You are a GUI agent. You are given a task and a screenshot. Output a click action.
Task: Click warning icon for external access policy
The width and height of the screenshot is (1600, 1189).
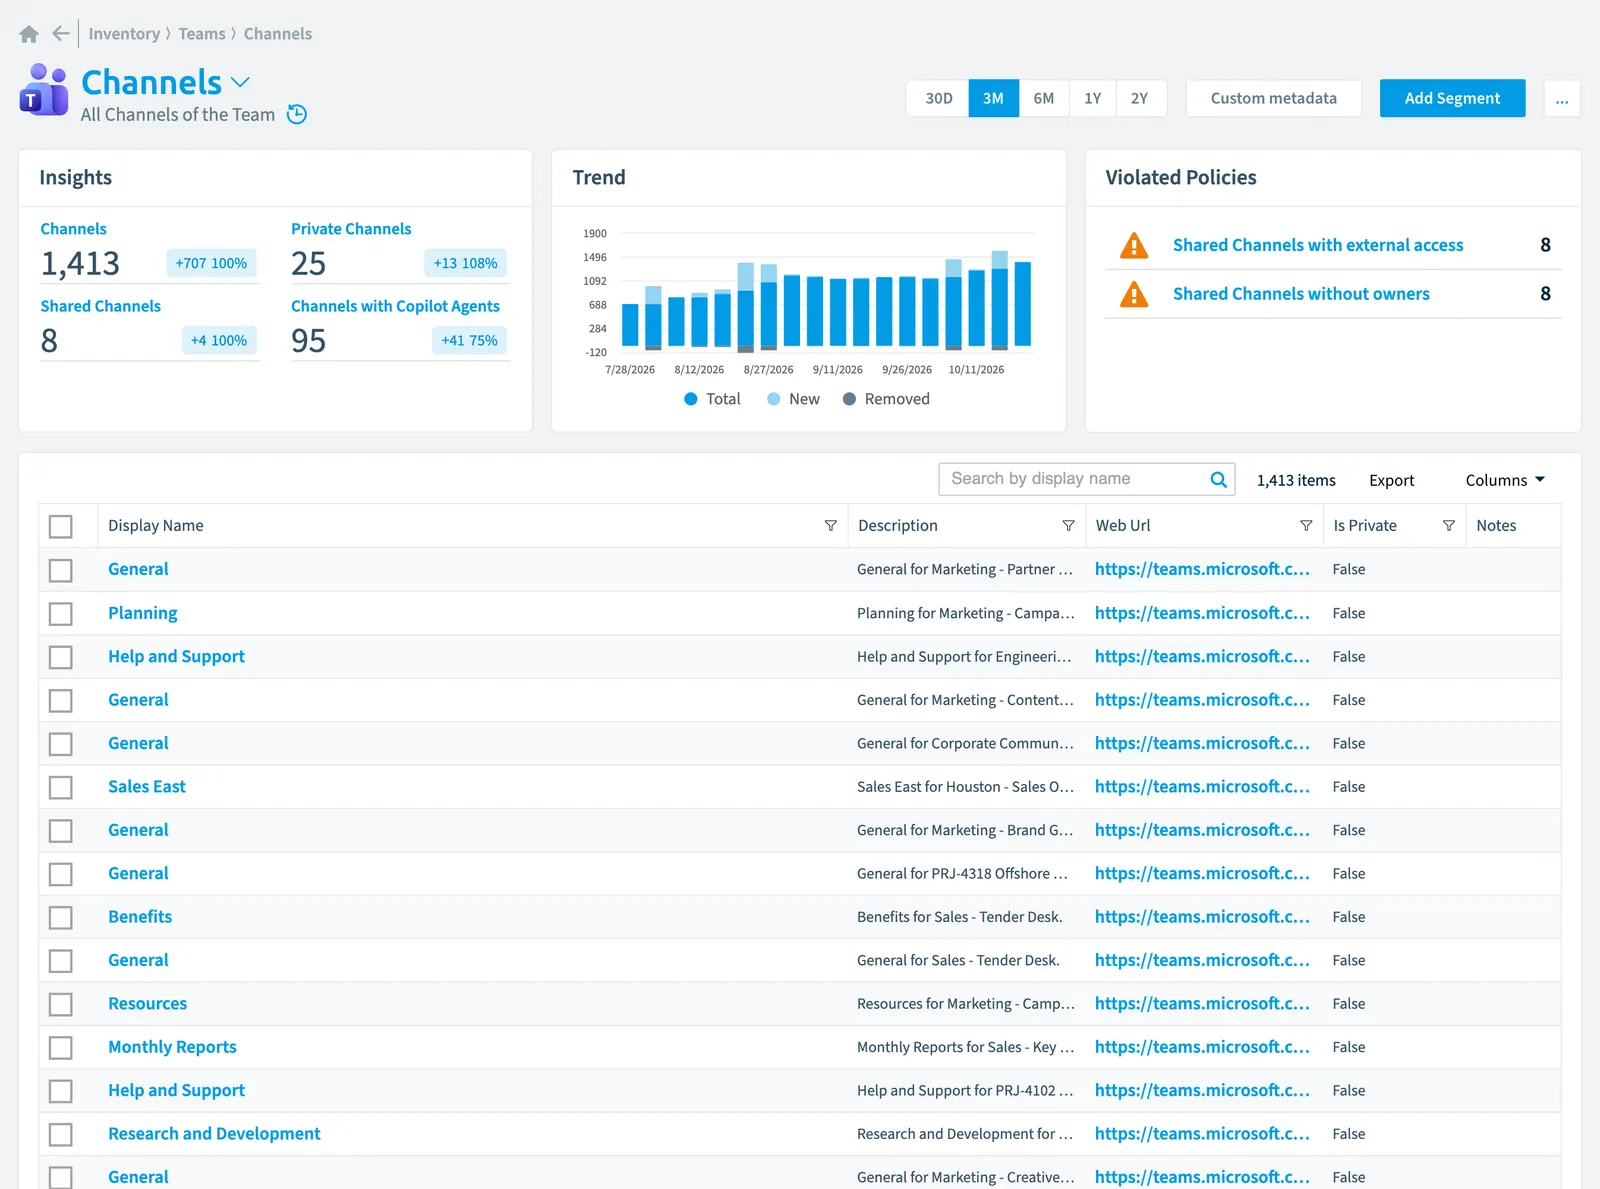1134,245
